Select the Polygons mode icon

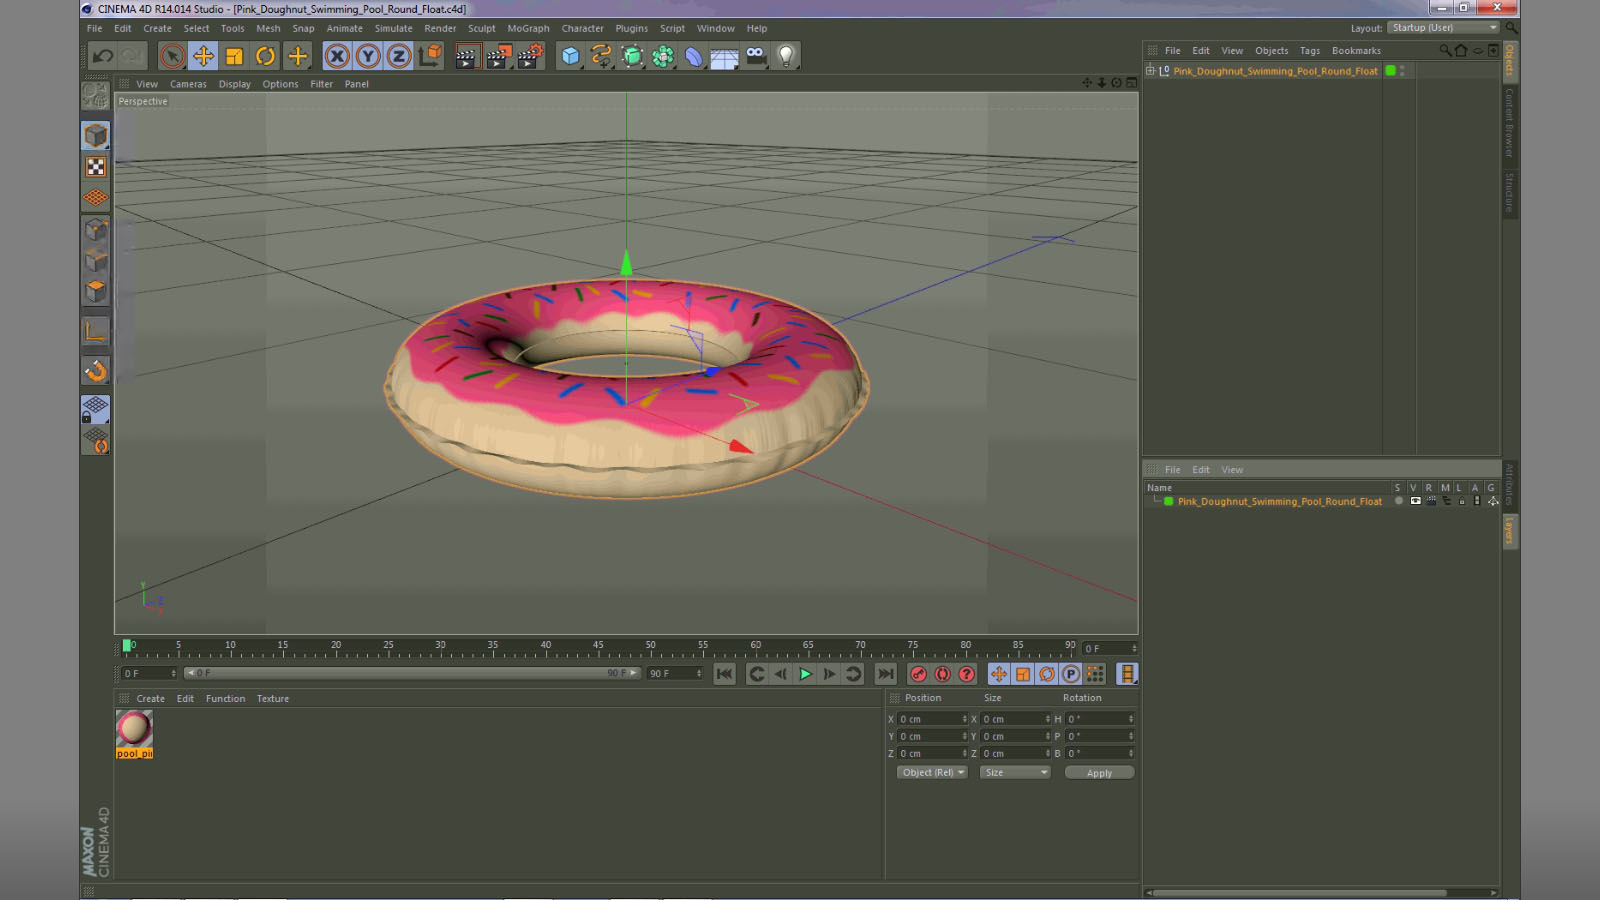96,291
